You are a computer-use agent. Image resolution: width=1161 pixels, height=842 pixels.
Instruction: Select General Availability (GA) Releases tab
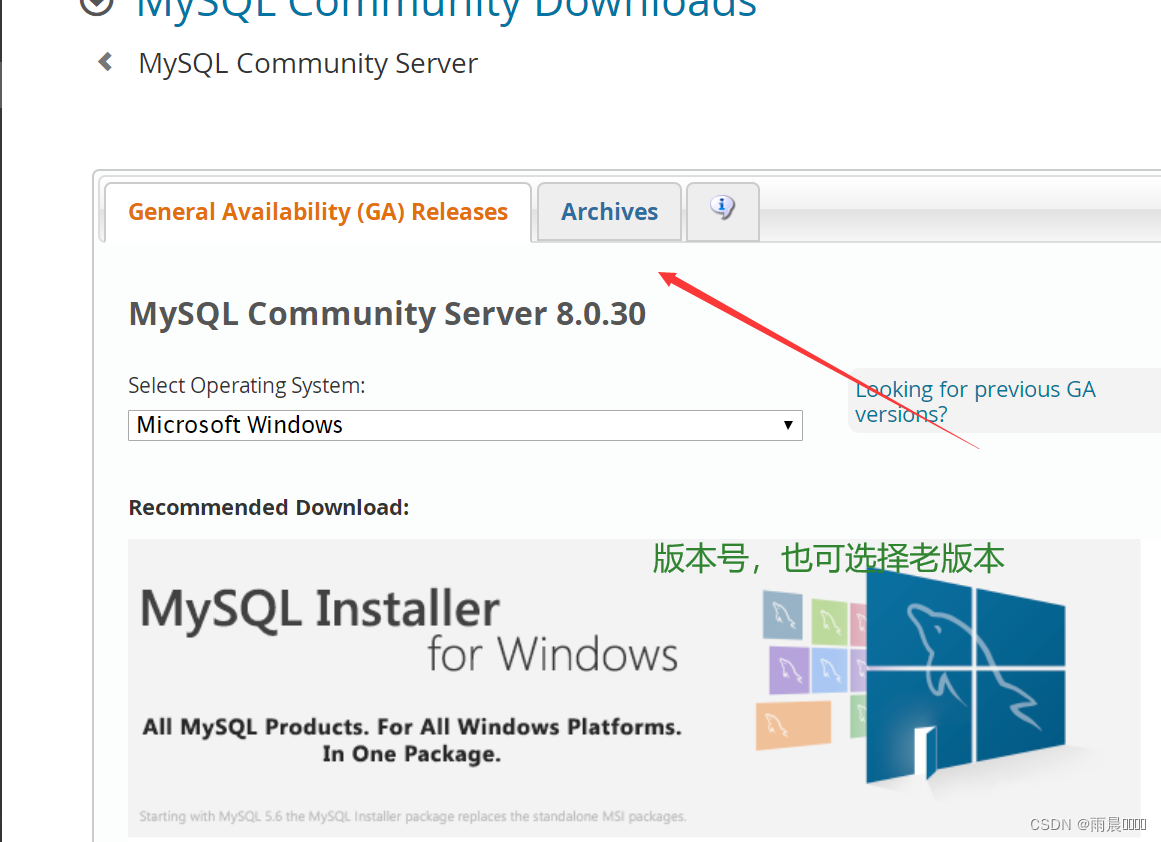click(318, 212)
